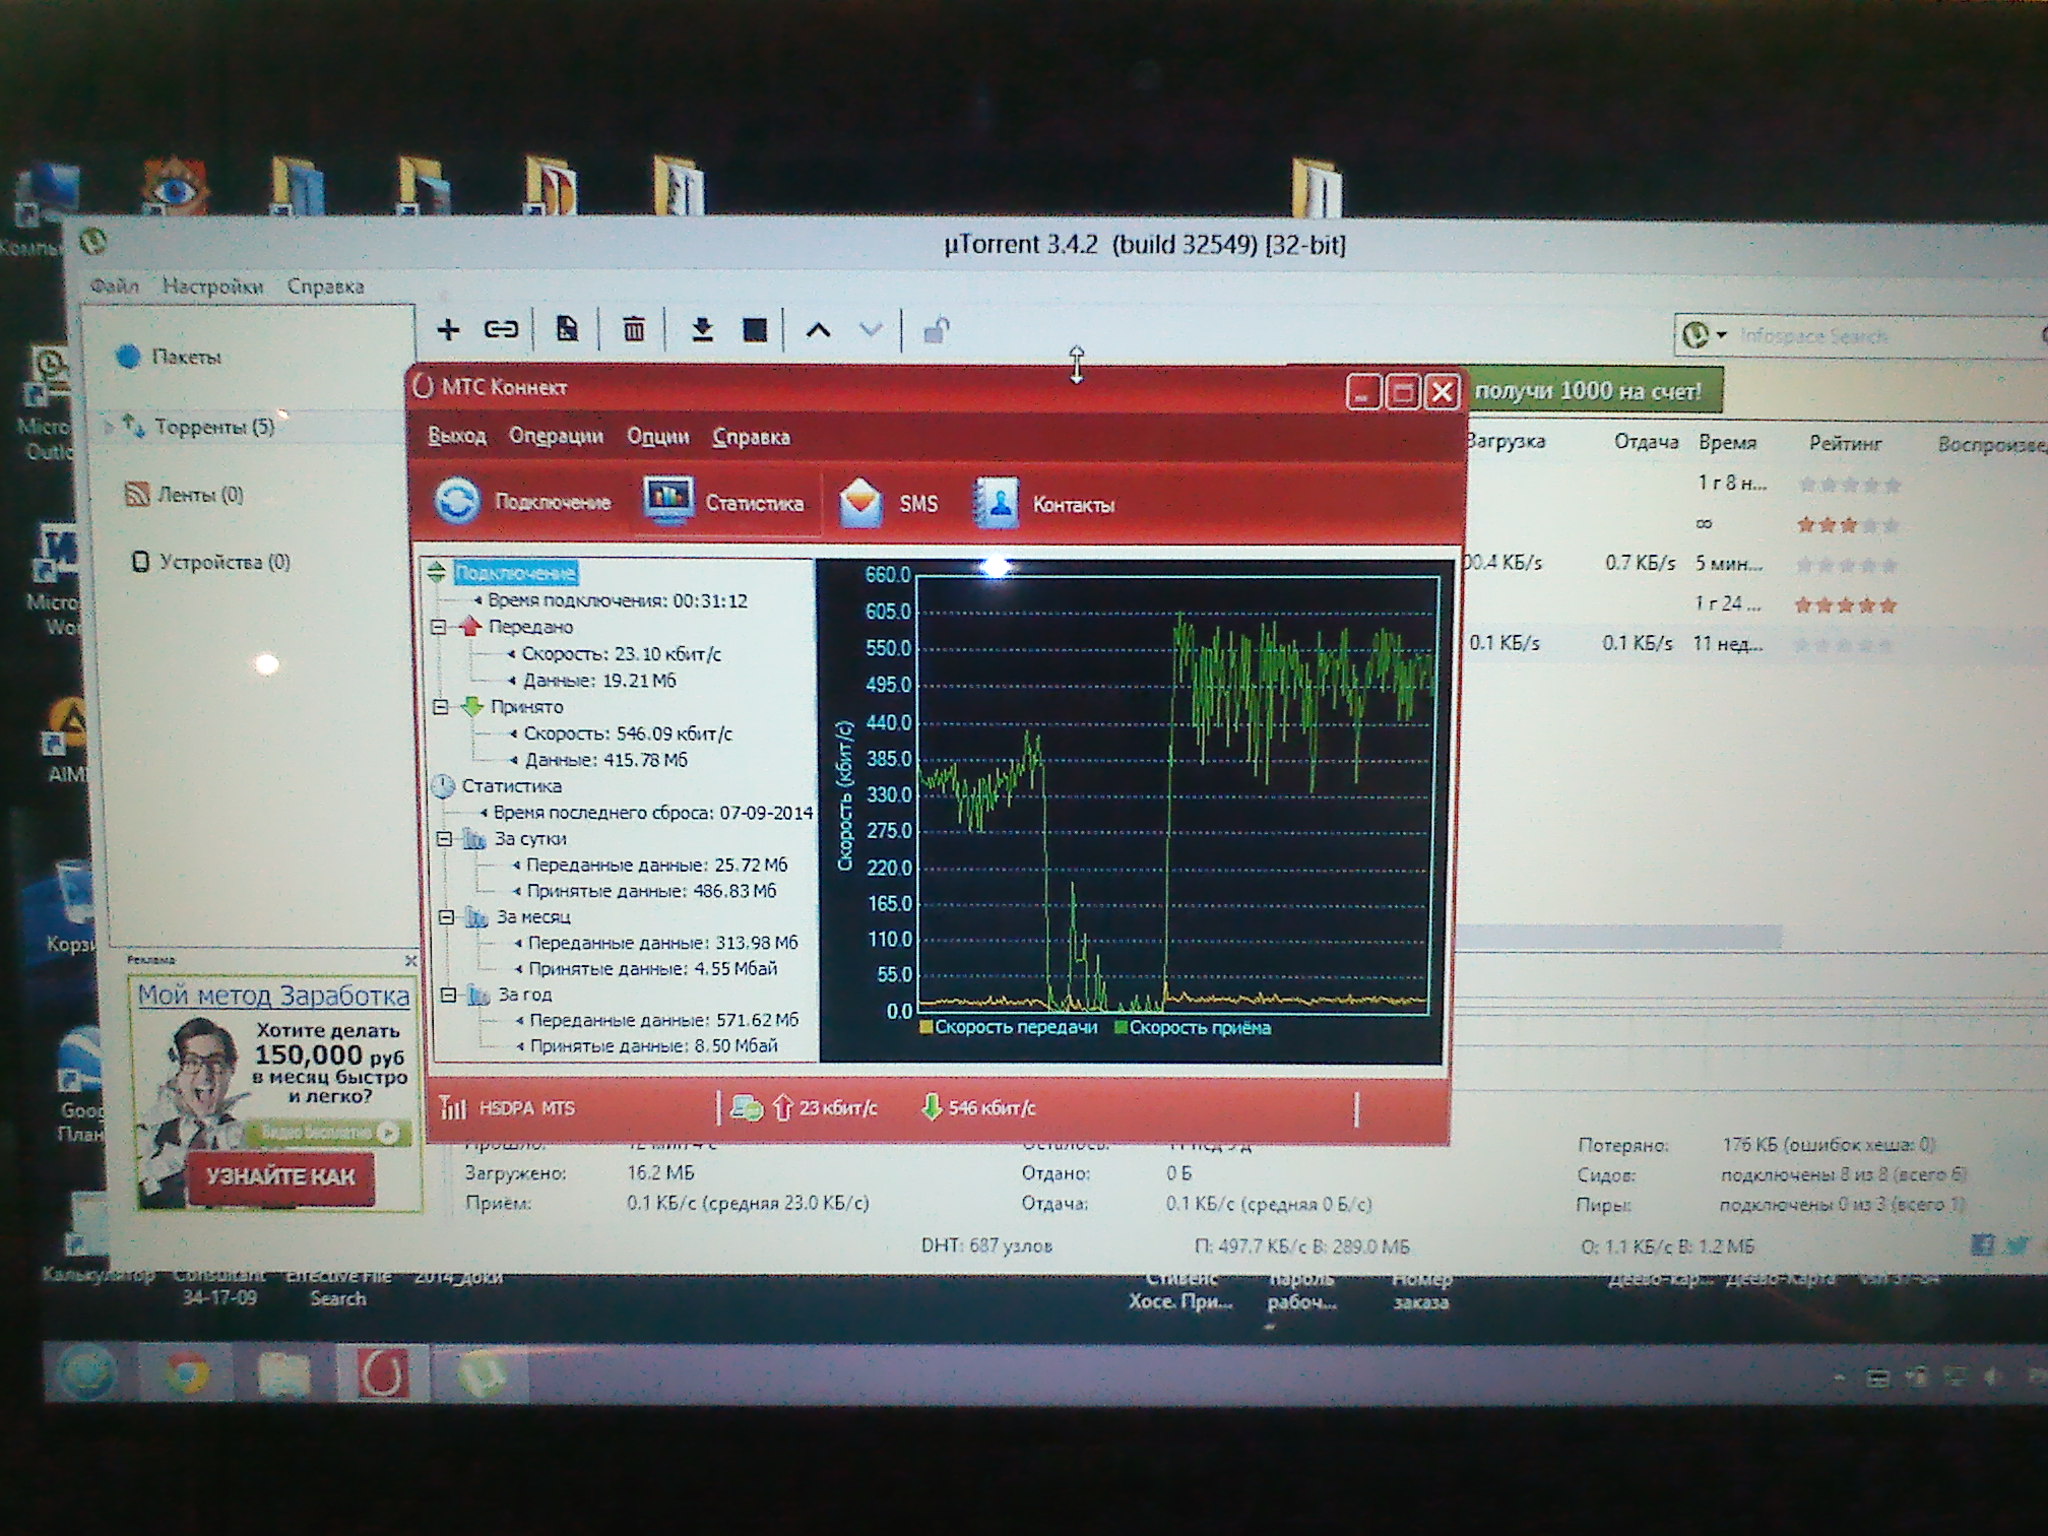
Task: Select Скорость: 546.09 кбит/с row
Action: [627, 733]
